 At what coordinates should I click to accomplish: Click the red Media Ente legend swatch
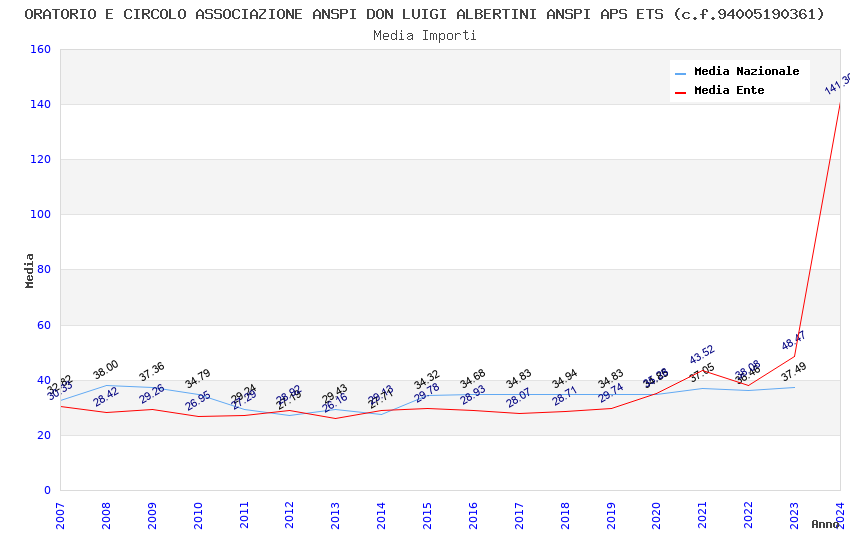coord(680,92)
